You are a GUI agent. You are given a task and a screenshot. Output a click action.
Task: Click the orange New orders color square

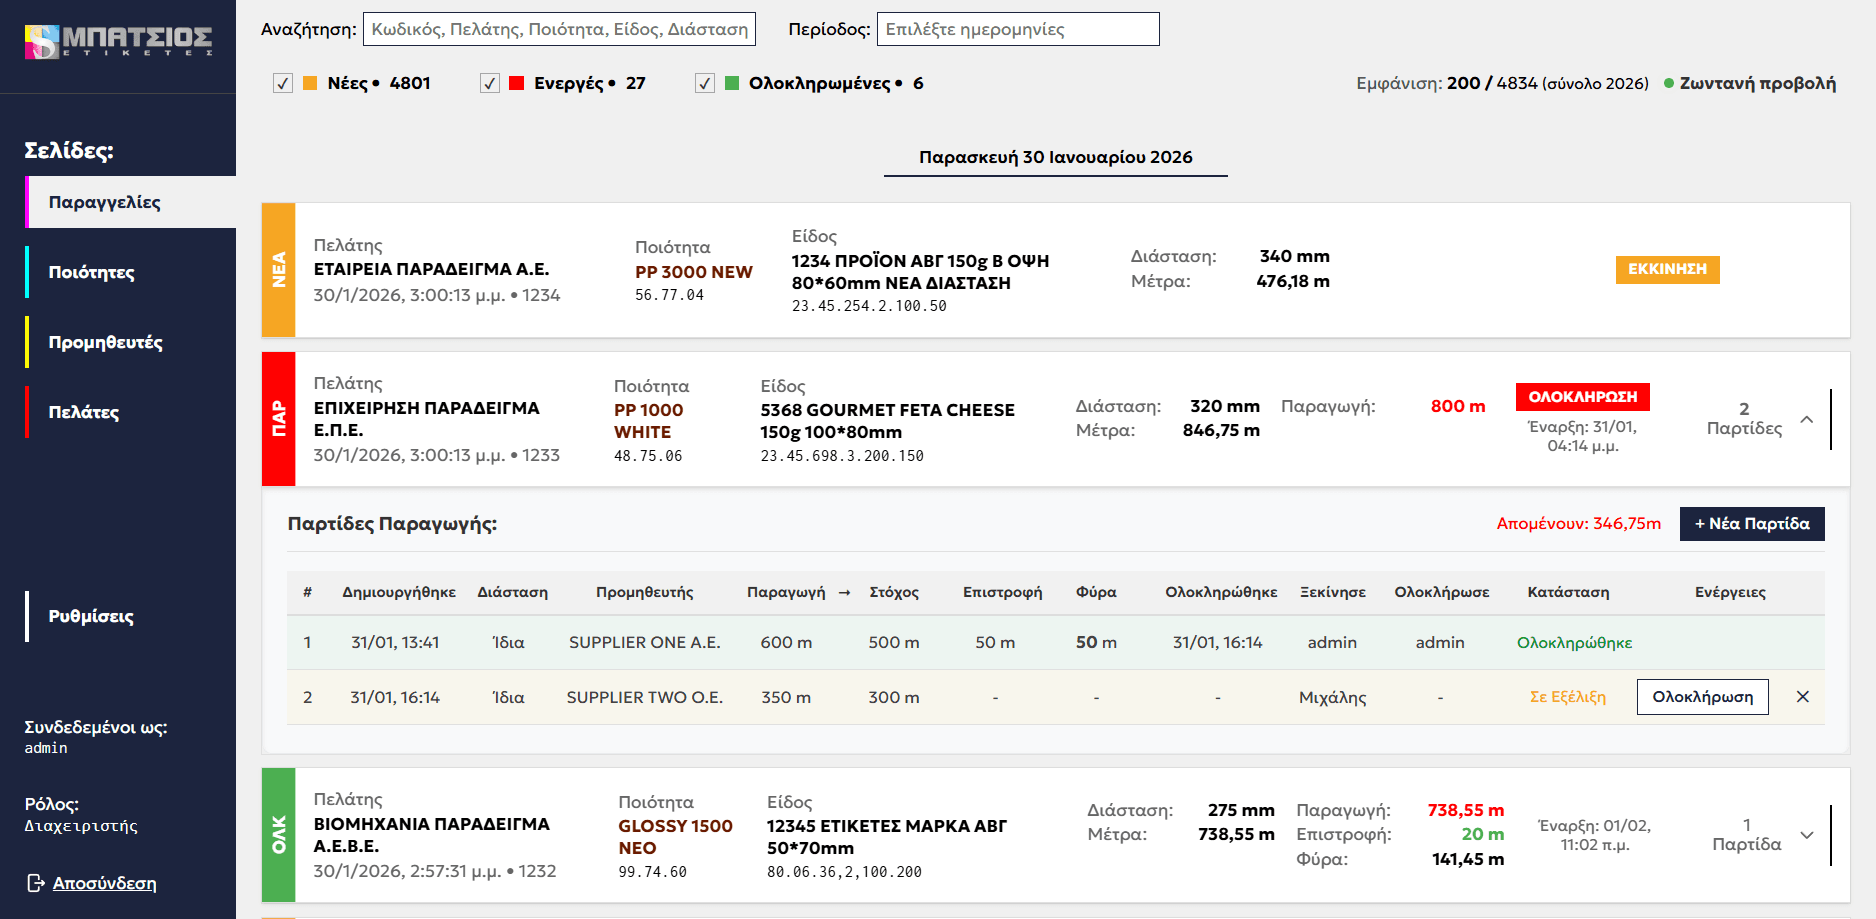coord(310,83)
